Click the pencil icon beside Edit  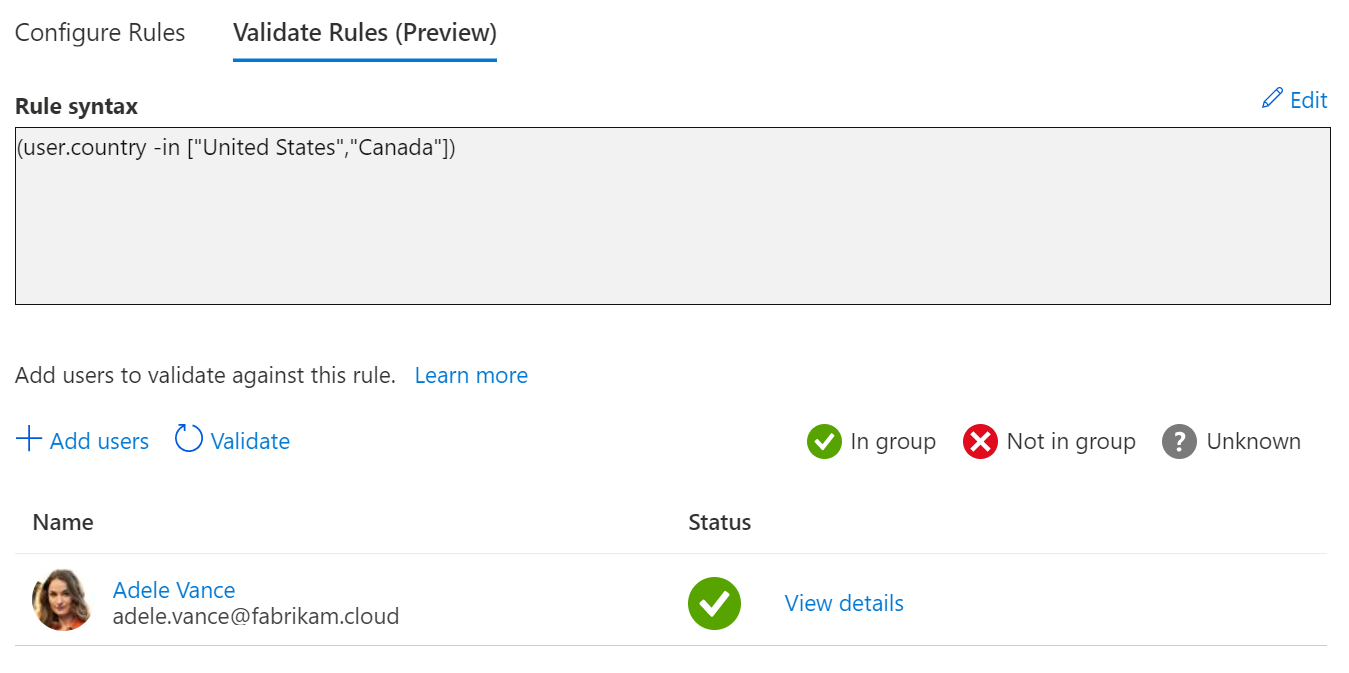pyautogui.click(x=1272, y=98)
